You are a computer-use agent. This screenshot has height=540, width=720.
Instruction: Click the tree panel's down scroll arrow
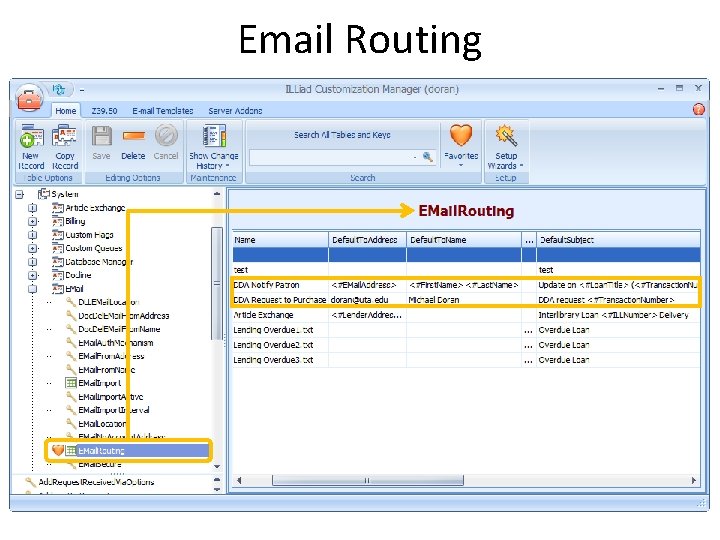[217, 467]
